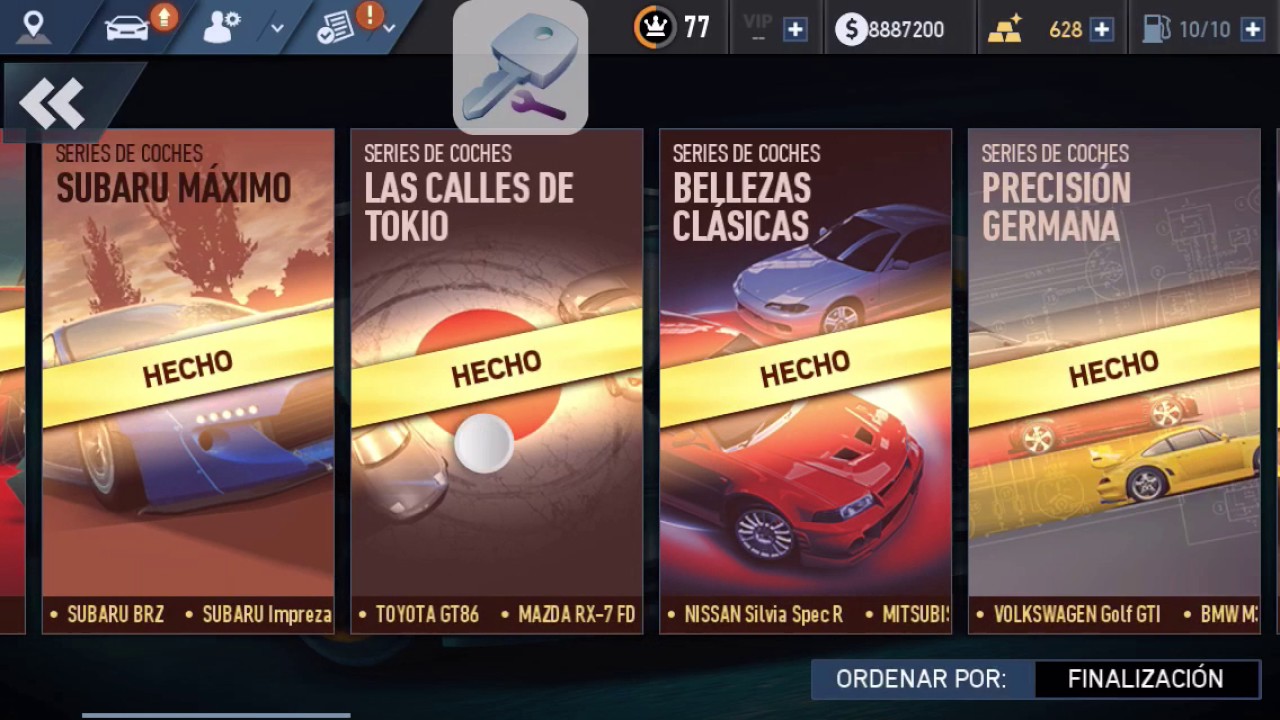
Task: Tap the fuel pump icon
Action: pos(1156,29)
